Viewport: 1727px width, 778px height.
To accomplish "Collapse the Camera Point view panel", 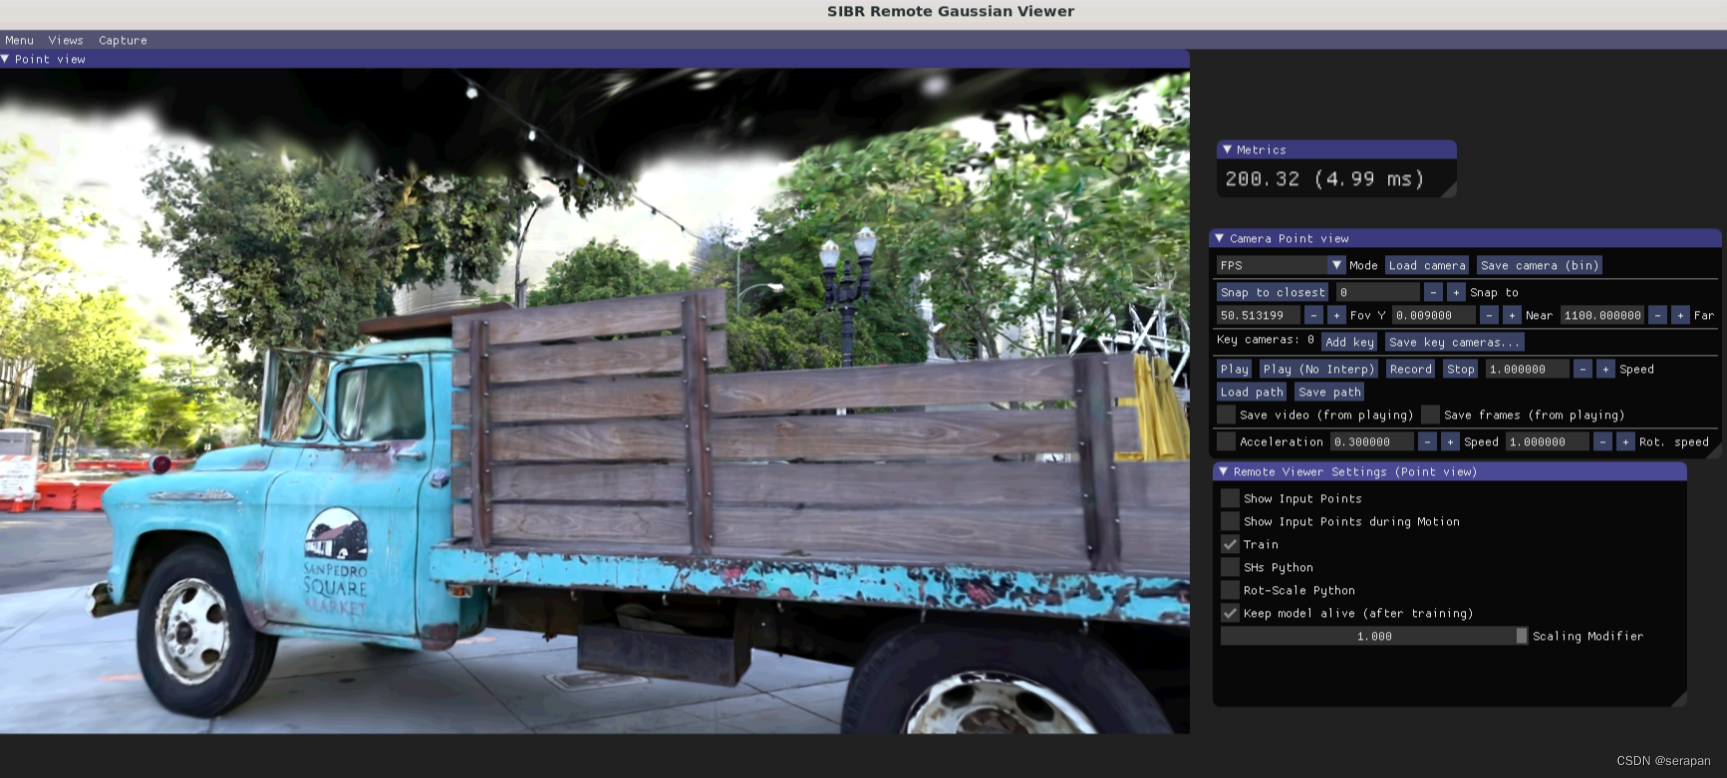I will click(1219, 238).
